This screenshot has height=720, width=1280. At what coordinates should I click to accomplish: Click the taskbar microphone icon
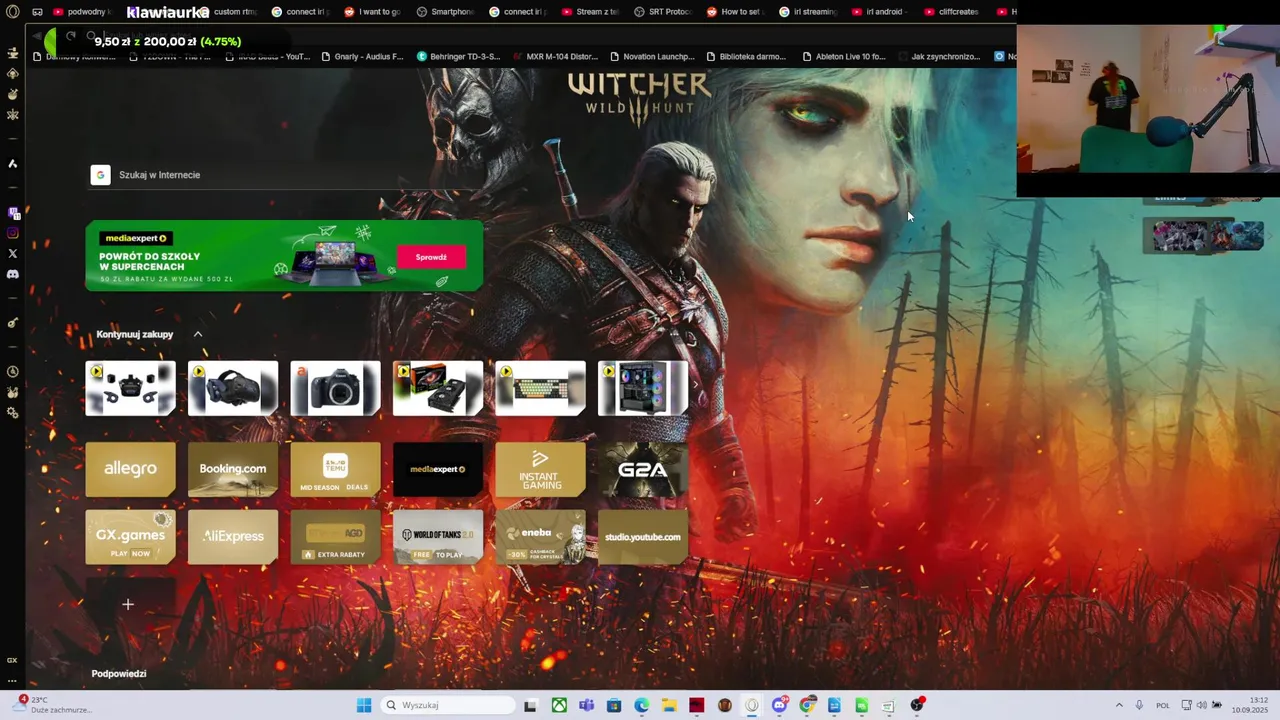click(1139, 705)
